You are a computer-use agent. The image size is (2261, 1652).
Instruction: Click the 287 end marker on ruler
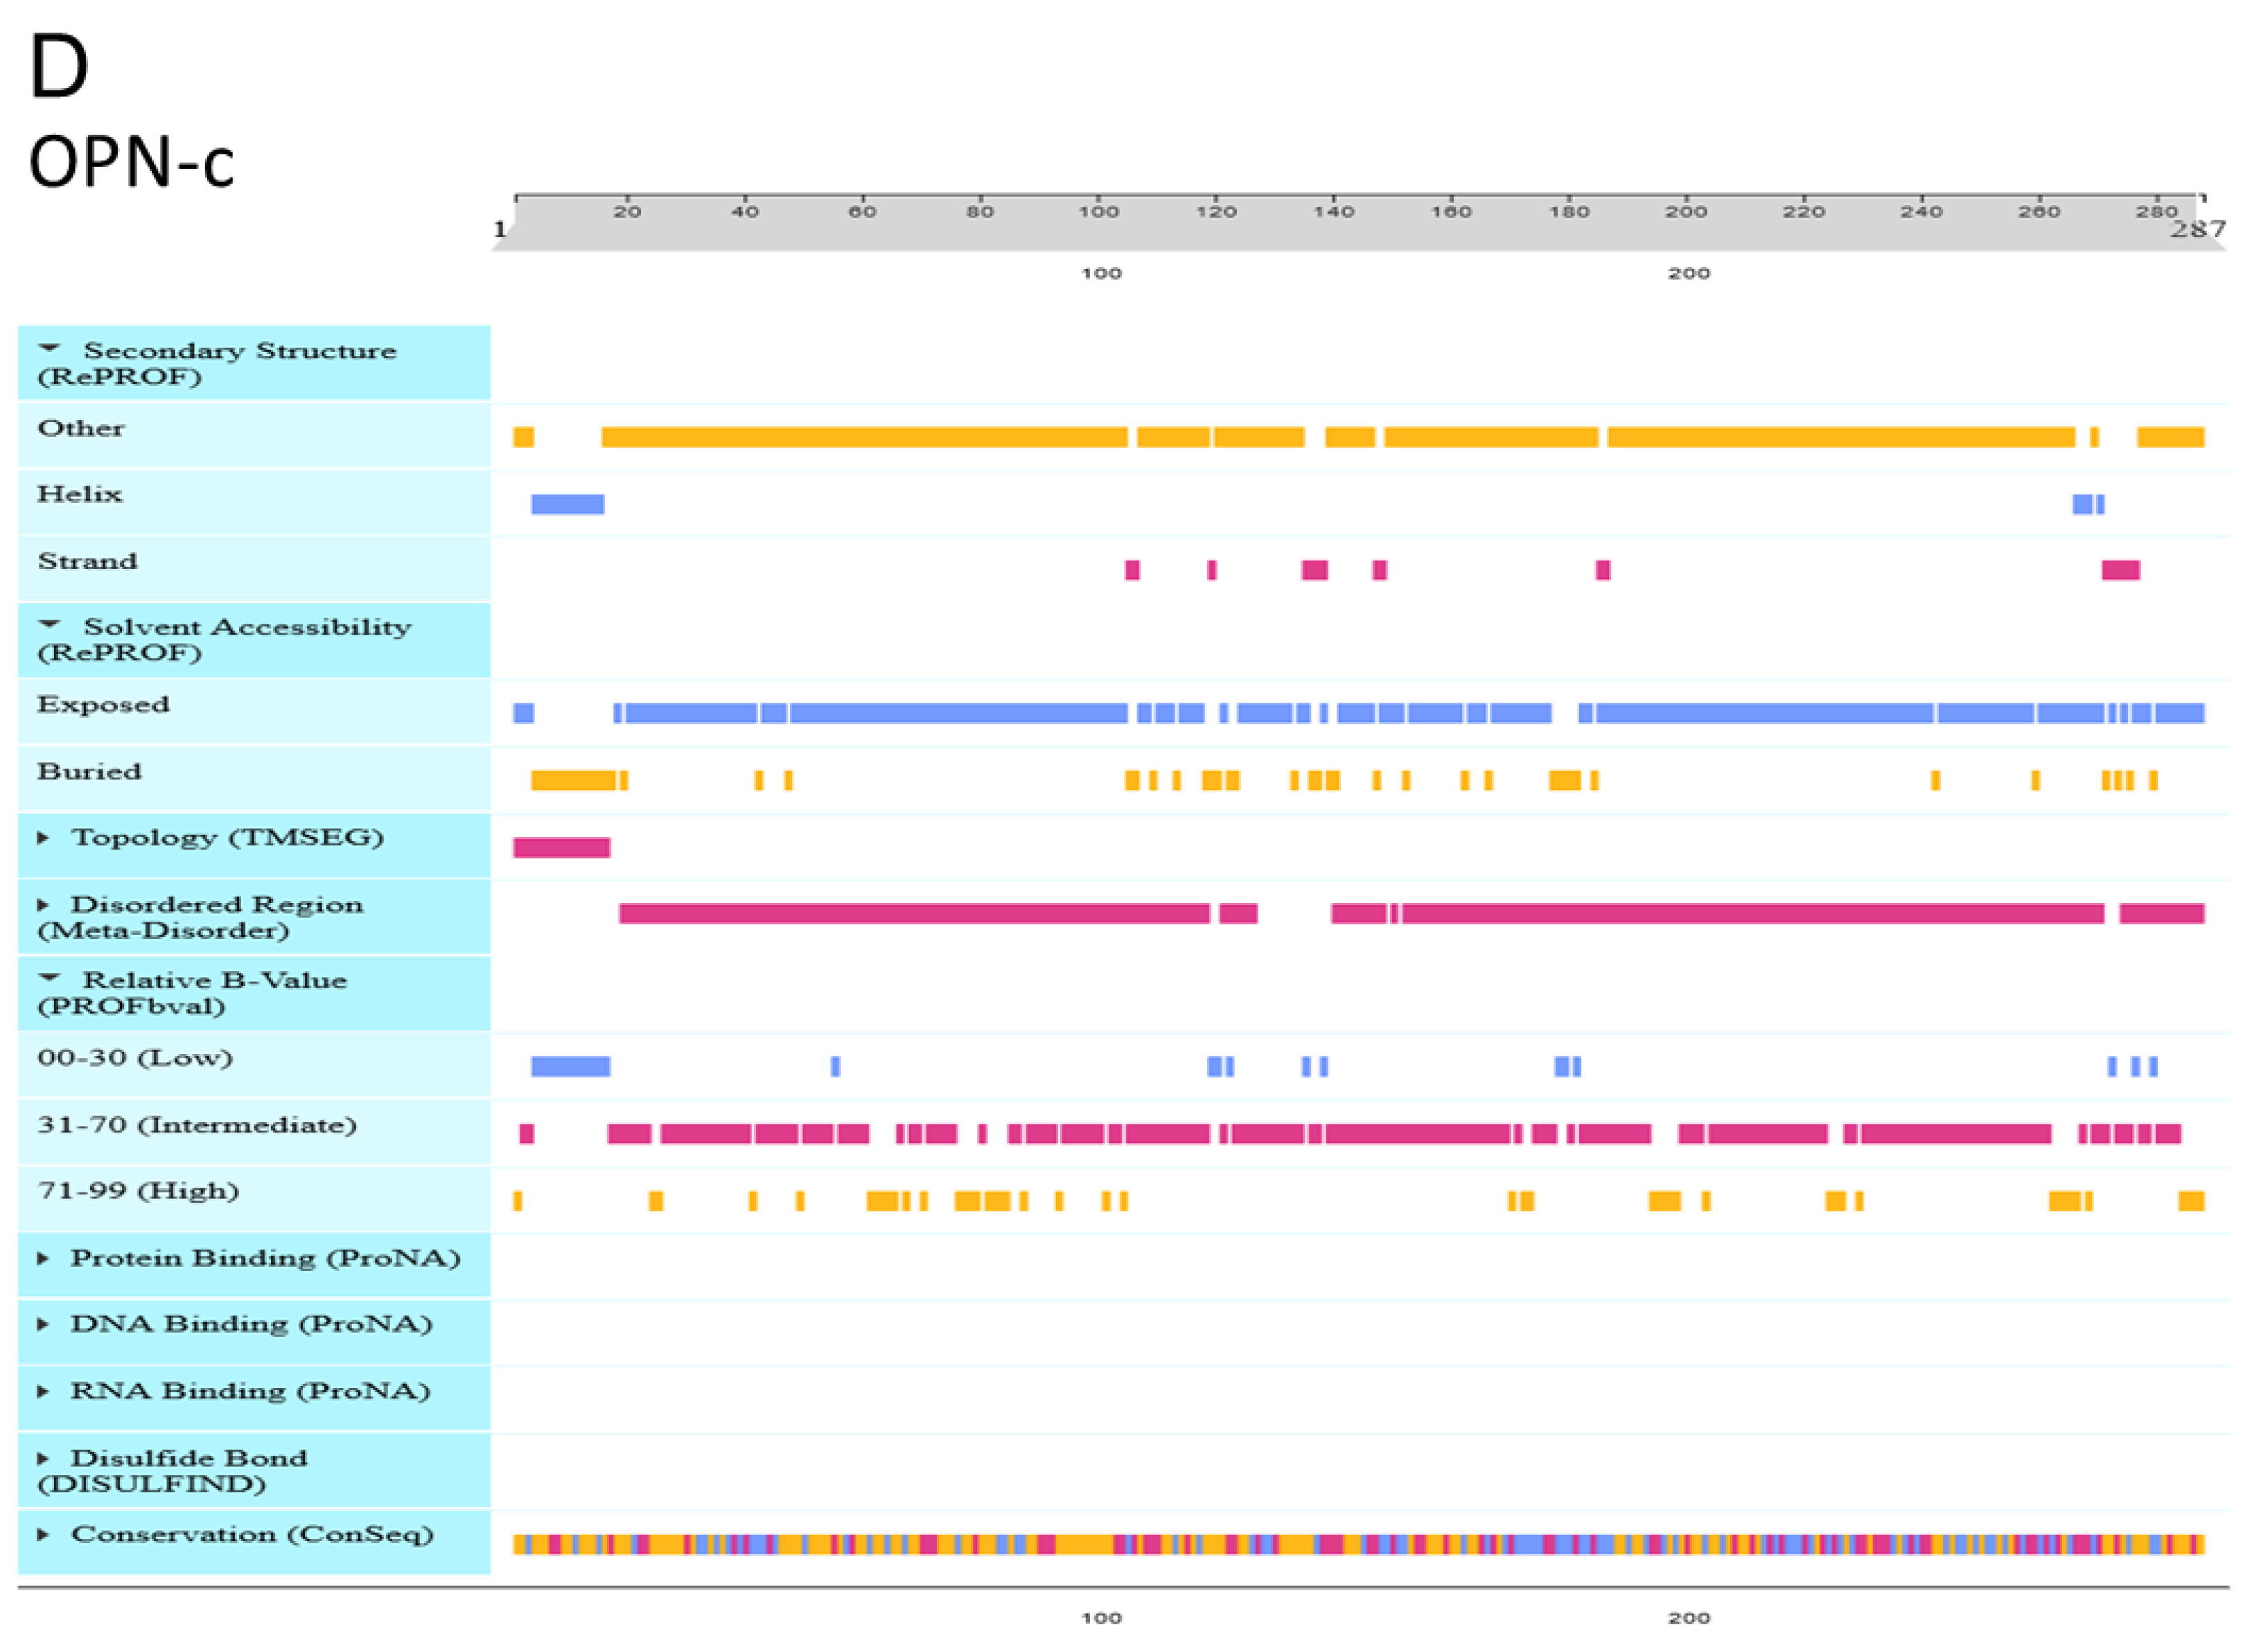coord(2197,230)
